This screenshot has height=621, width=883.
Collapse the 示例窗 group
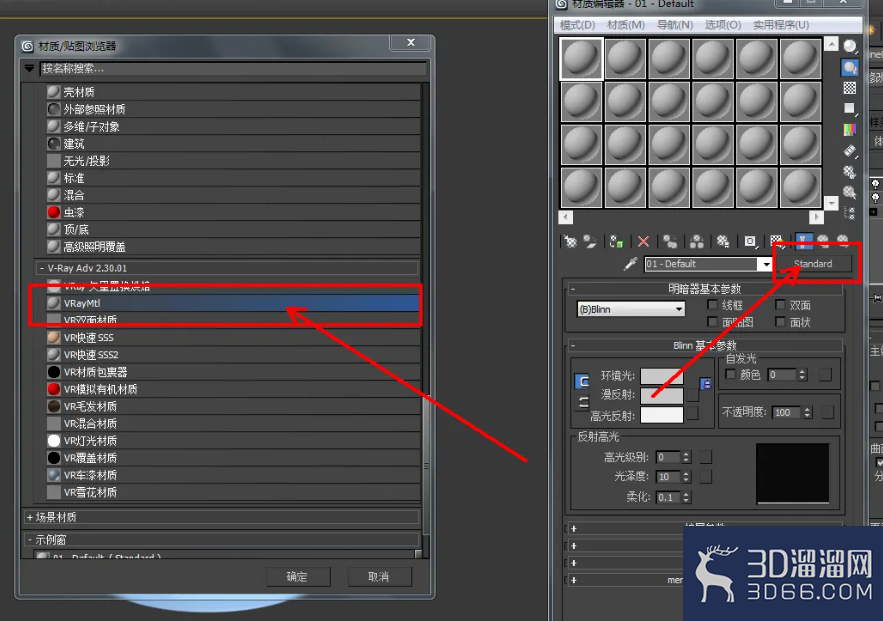point(29,539)
